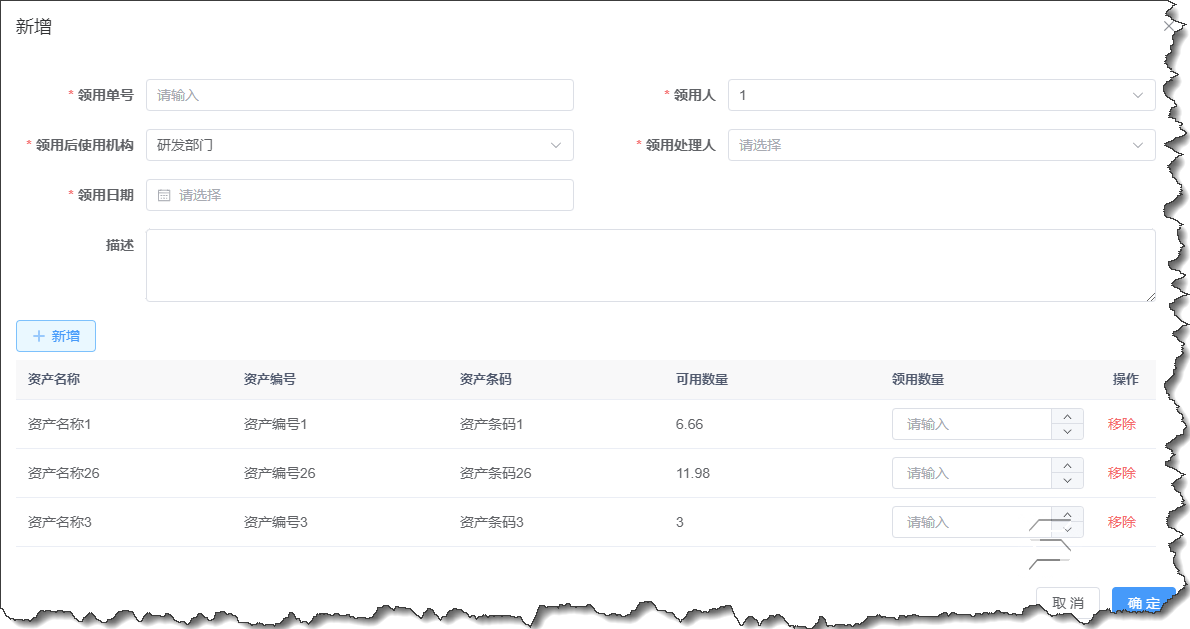The image size is (1190, 629).
Task: Click the decrement arrow for 资产名称1 quantity
Action: click(x=1068, y=430)
